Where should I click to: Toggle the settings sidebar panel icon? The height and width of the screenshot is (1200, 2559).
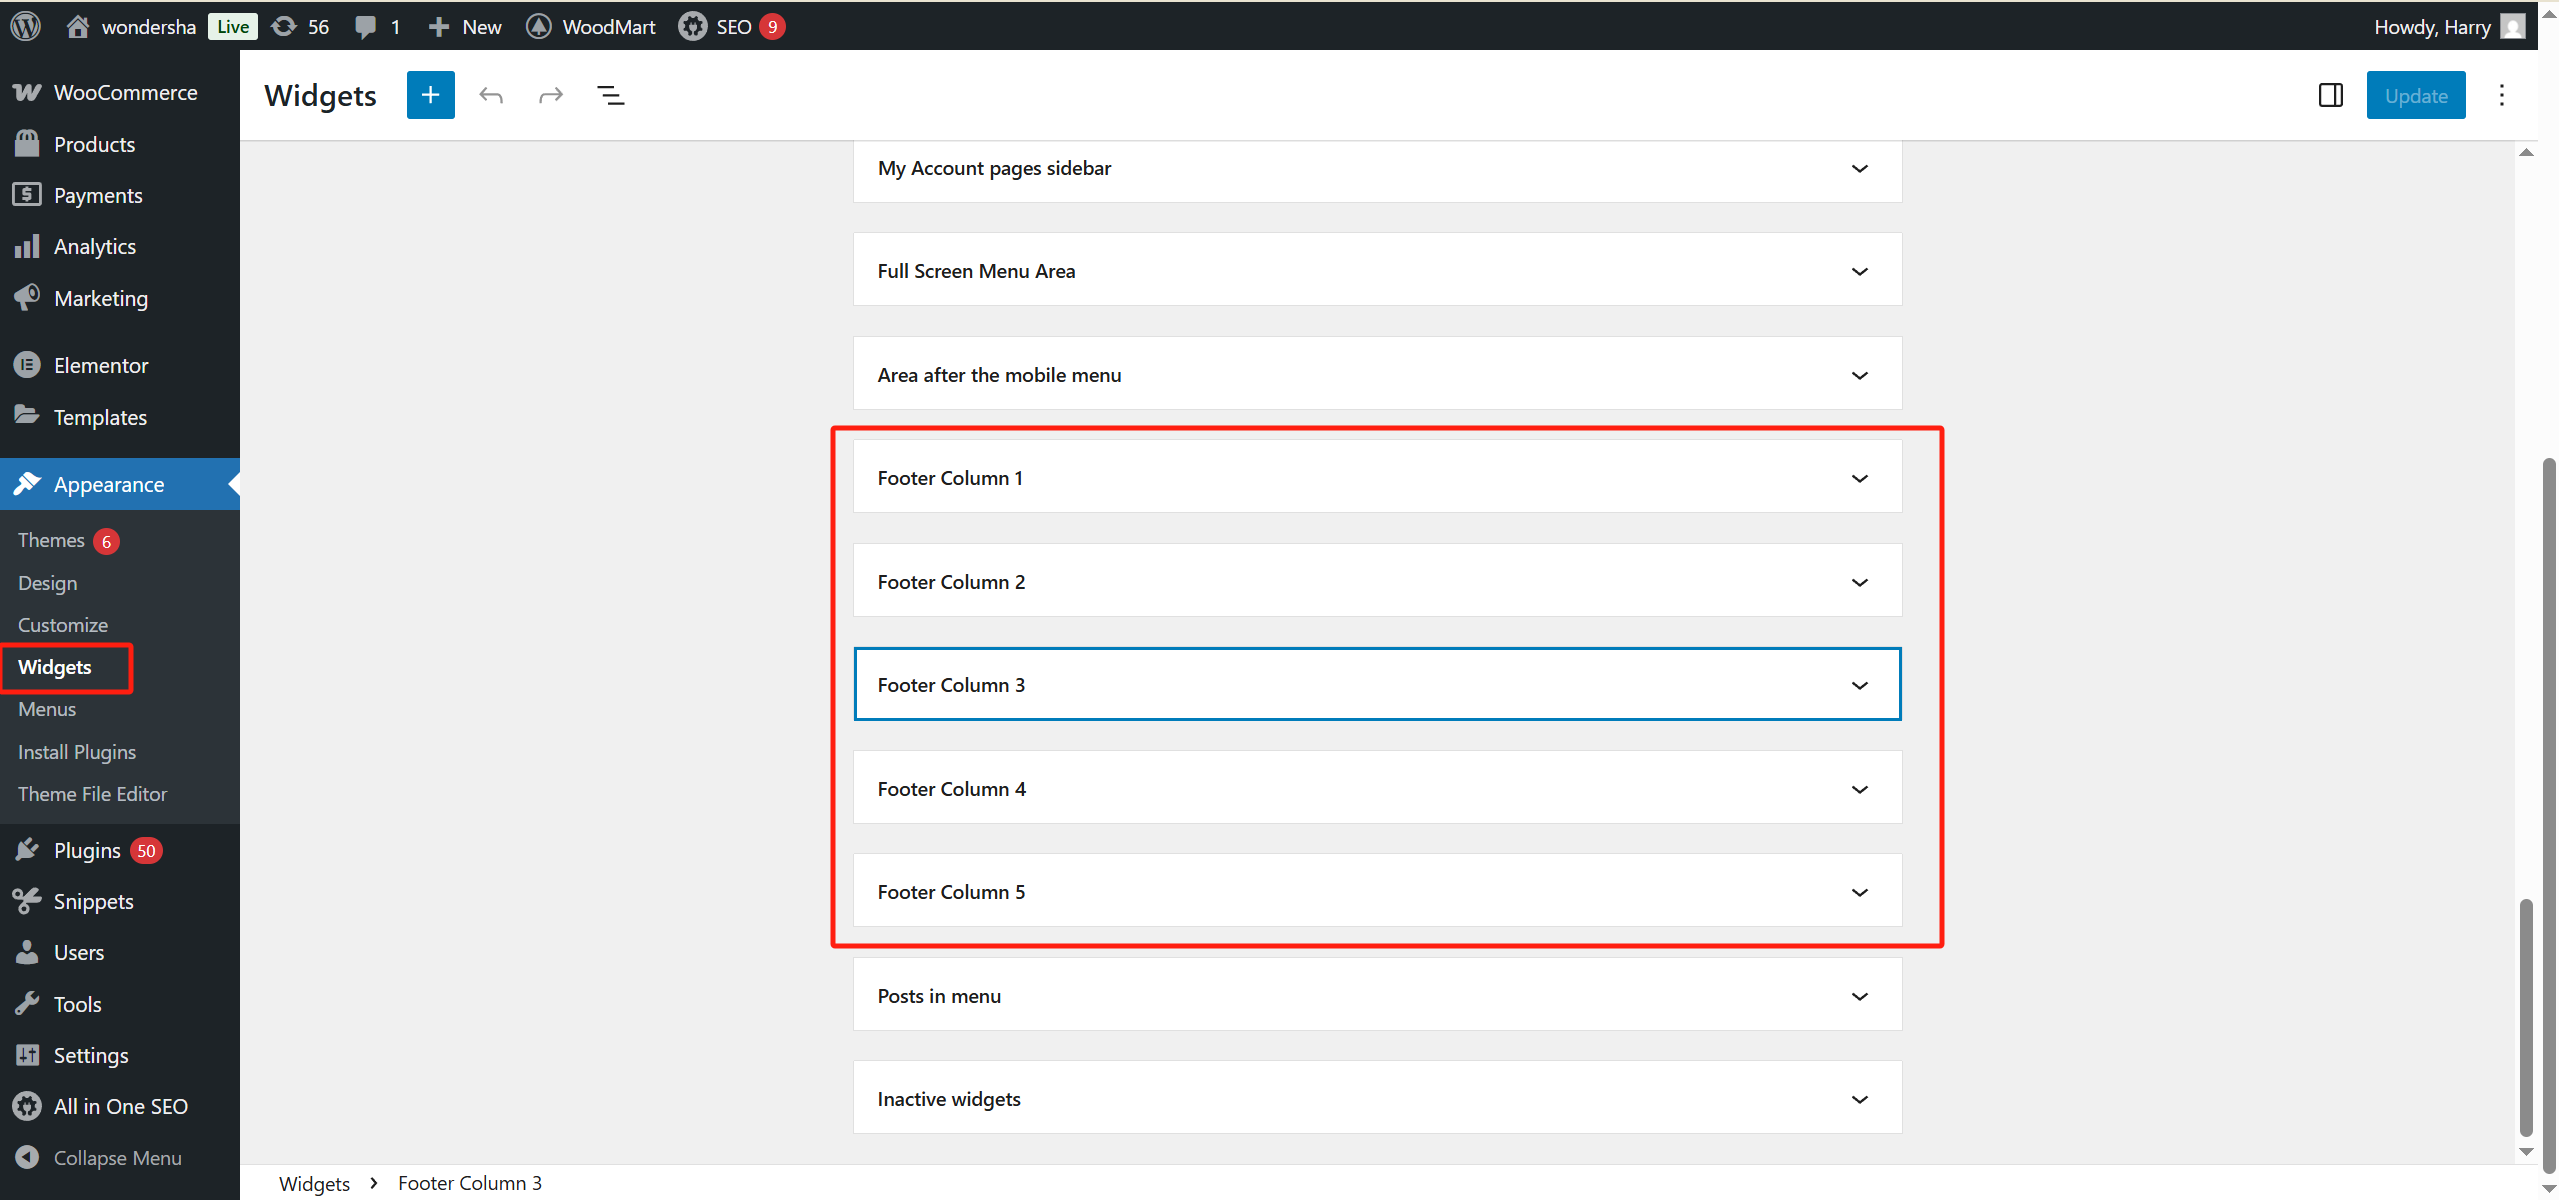pos(2330,95)
